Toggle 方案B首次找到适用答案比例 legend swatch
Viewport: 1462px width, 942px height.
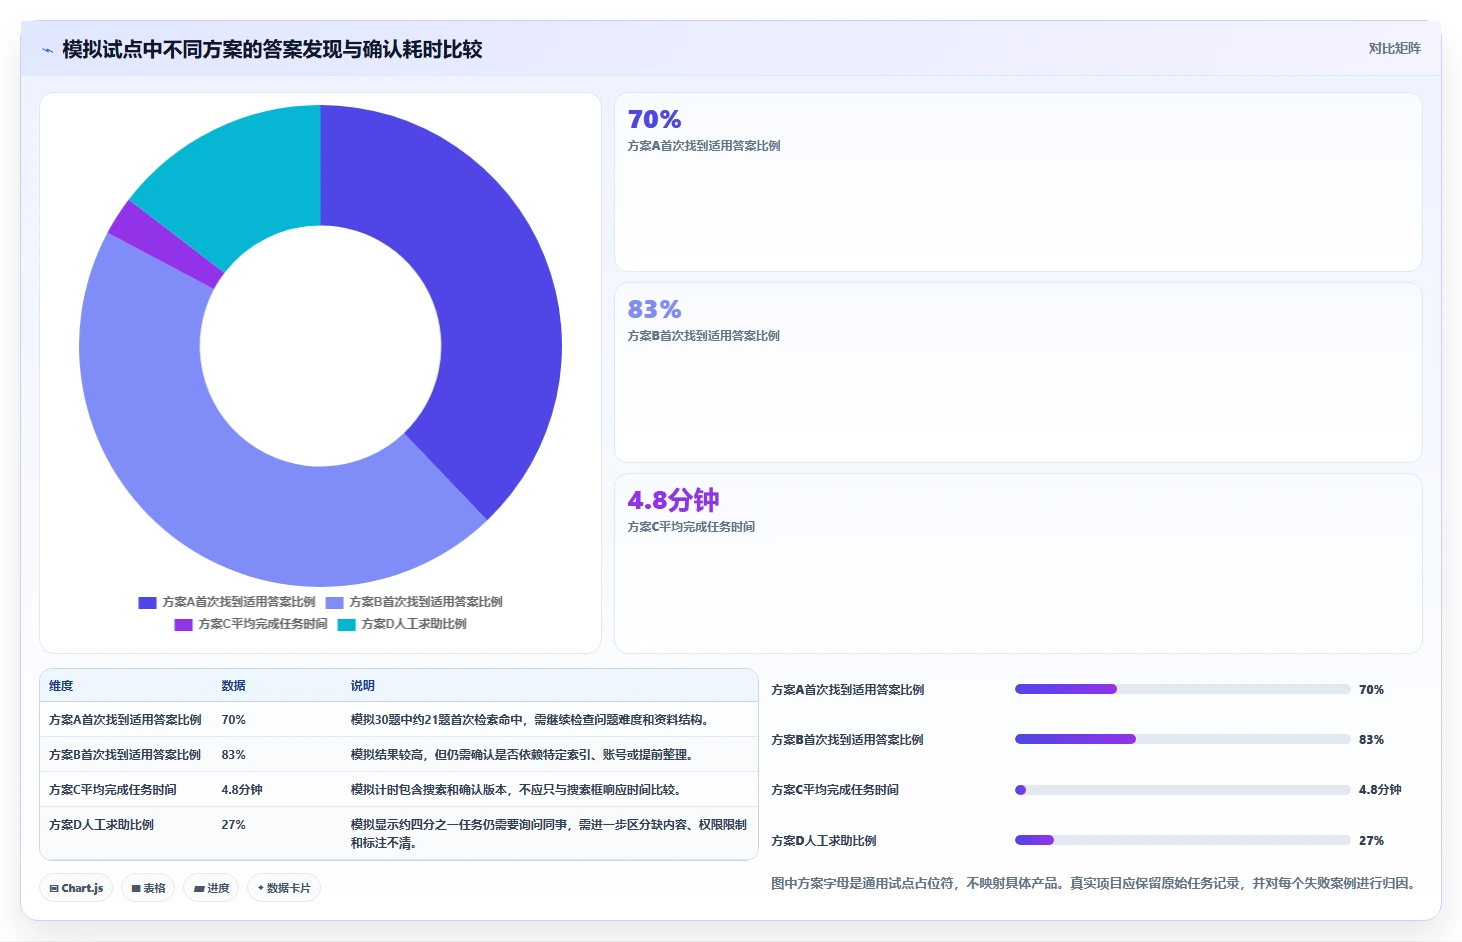pos(334,602)
